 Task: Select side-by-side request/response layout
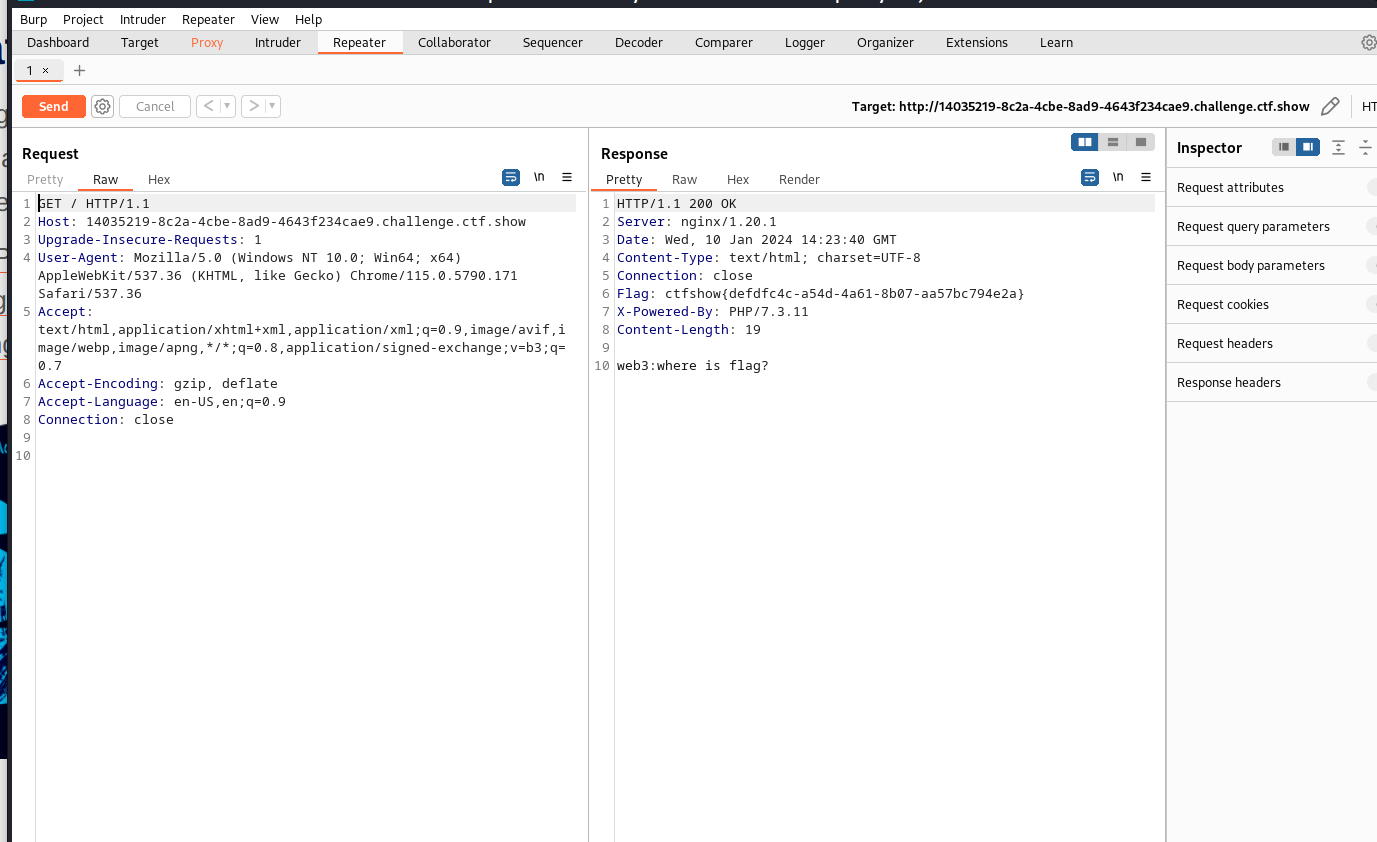click(x=1085, y=142)
